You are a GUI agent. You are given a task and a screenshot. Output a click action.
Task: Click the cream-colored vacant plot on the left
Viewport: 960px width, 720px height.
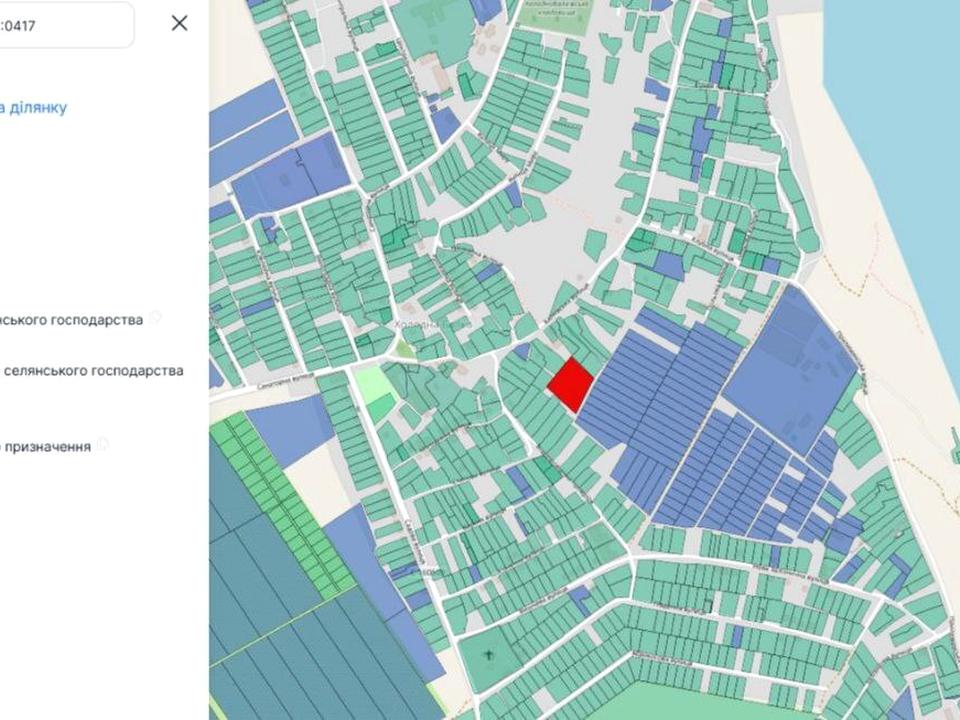tap(312, 484)
